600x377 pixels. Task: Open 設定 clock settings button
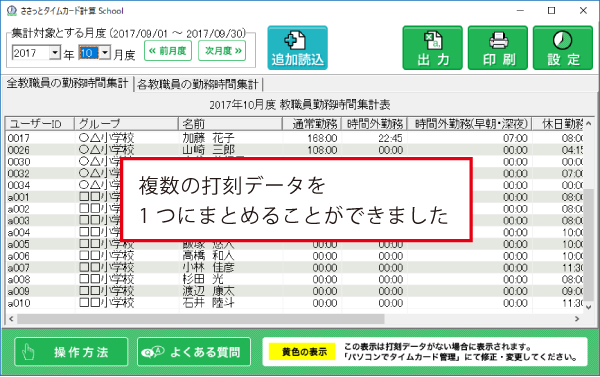pyautogui.click(x=563, y=48)
